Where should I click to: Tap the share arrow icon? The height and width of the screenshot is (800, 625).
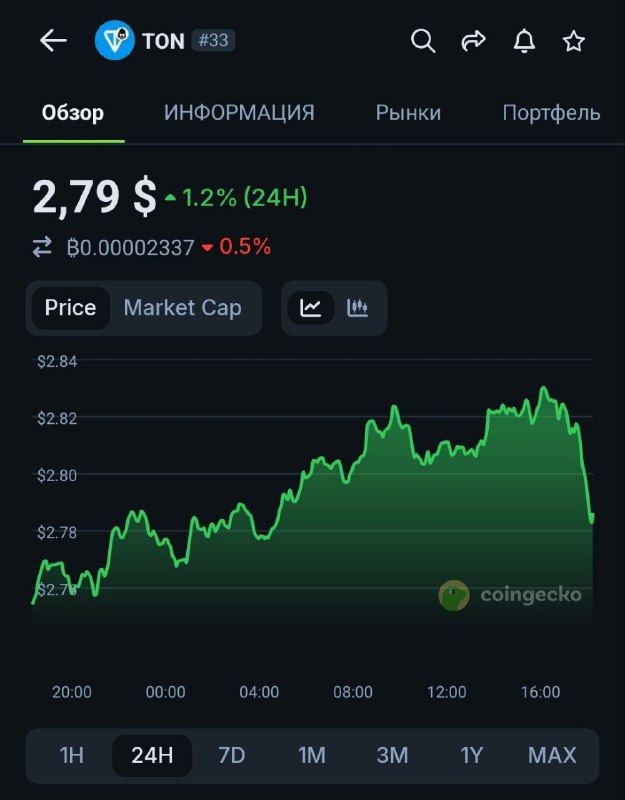(x=473, y=41)
